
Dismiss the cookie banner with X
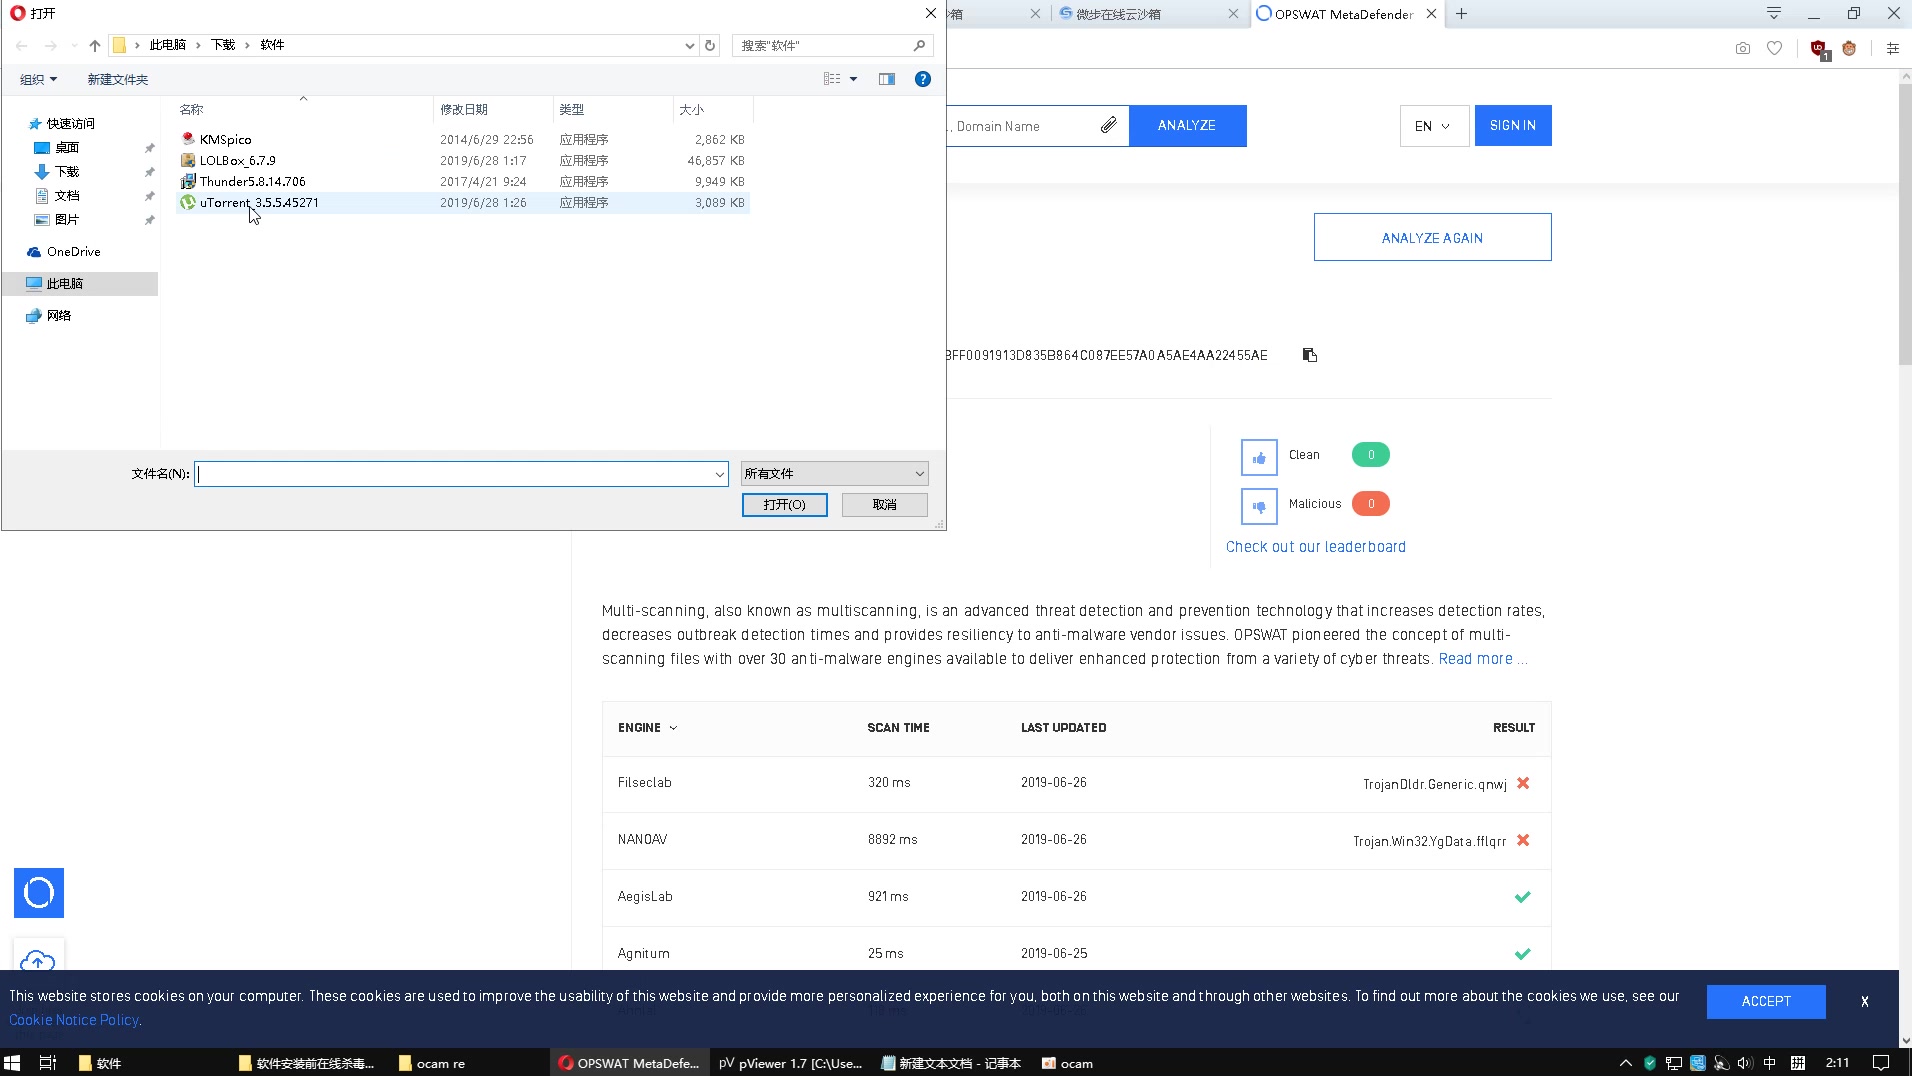click(x=1864, y=1001)
